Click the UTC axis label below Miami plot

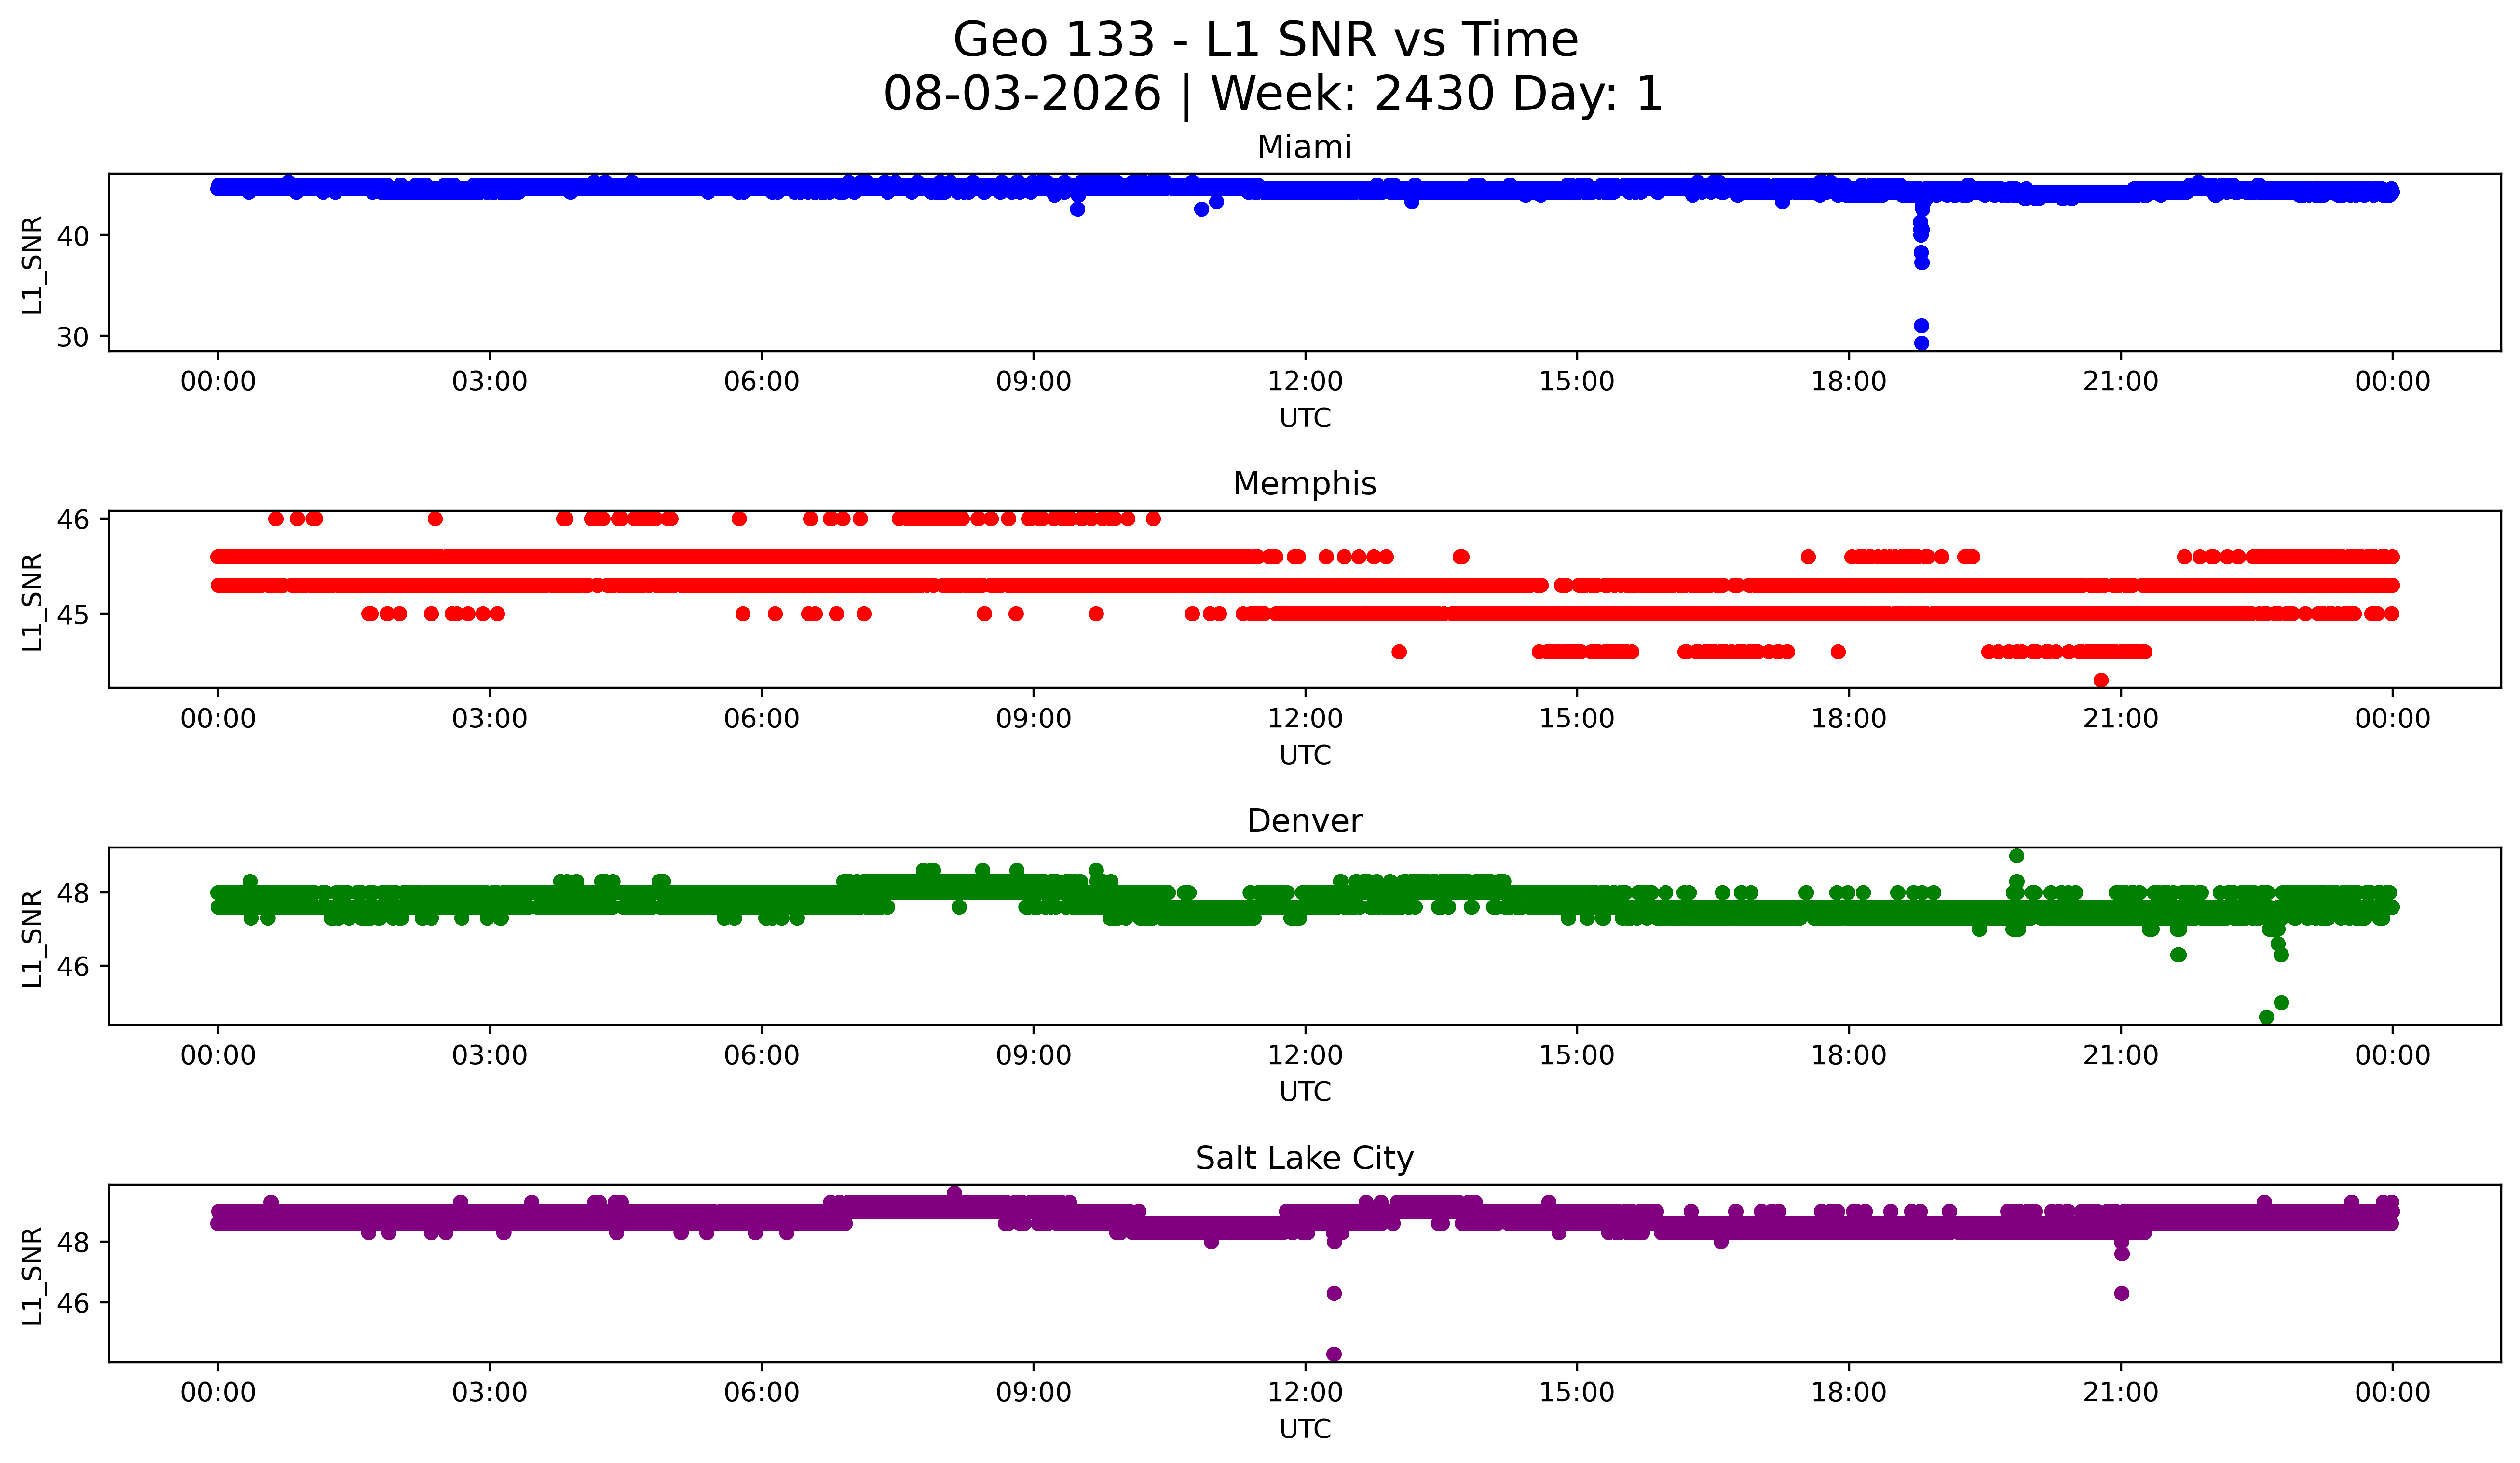[x=1305, y=418]
